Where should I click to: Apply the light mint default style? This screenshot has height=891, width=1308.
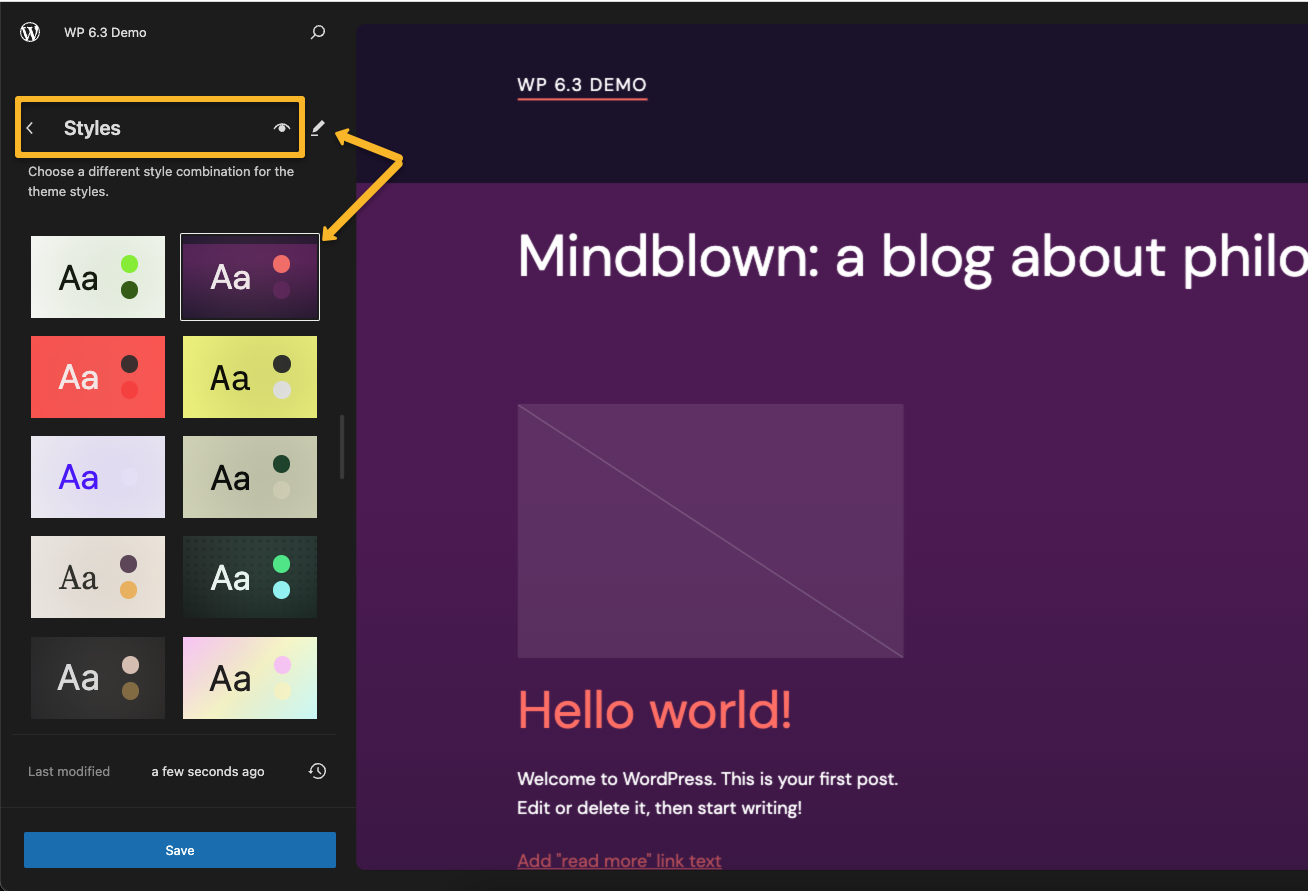97,277
